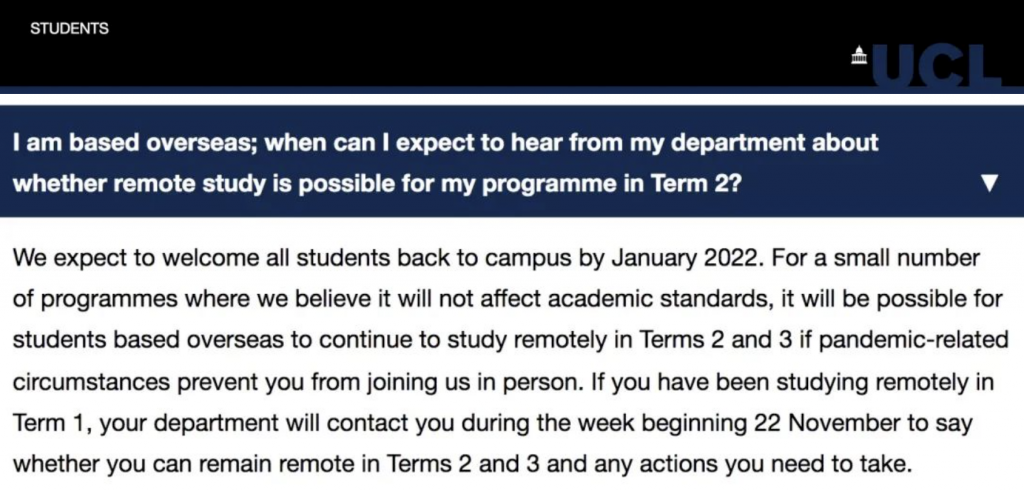Click the UCL dome building icon
1024x491 pixels.
tap(859, 55)
